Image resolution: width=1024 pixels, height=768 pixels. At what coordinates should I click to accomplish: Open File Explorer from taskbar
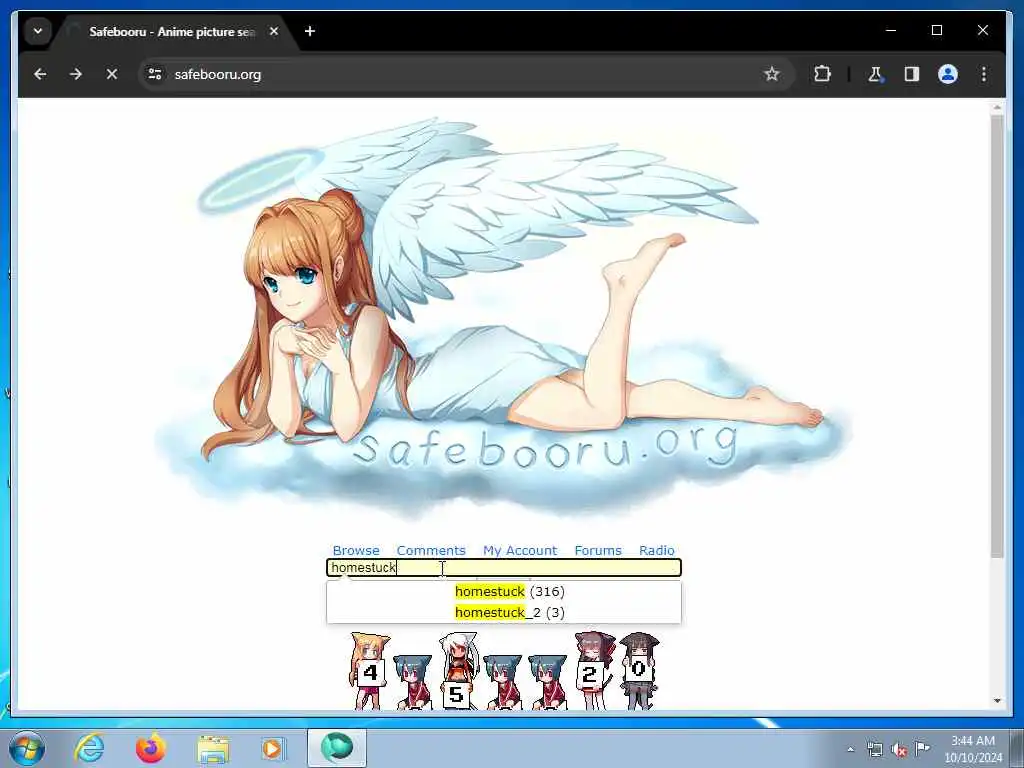point(213,748)
